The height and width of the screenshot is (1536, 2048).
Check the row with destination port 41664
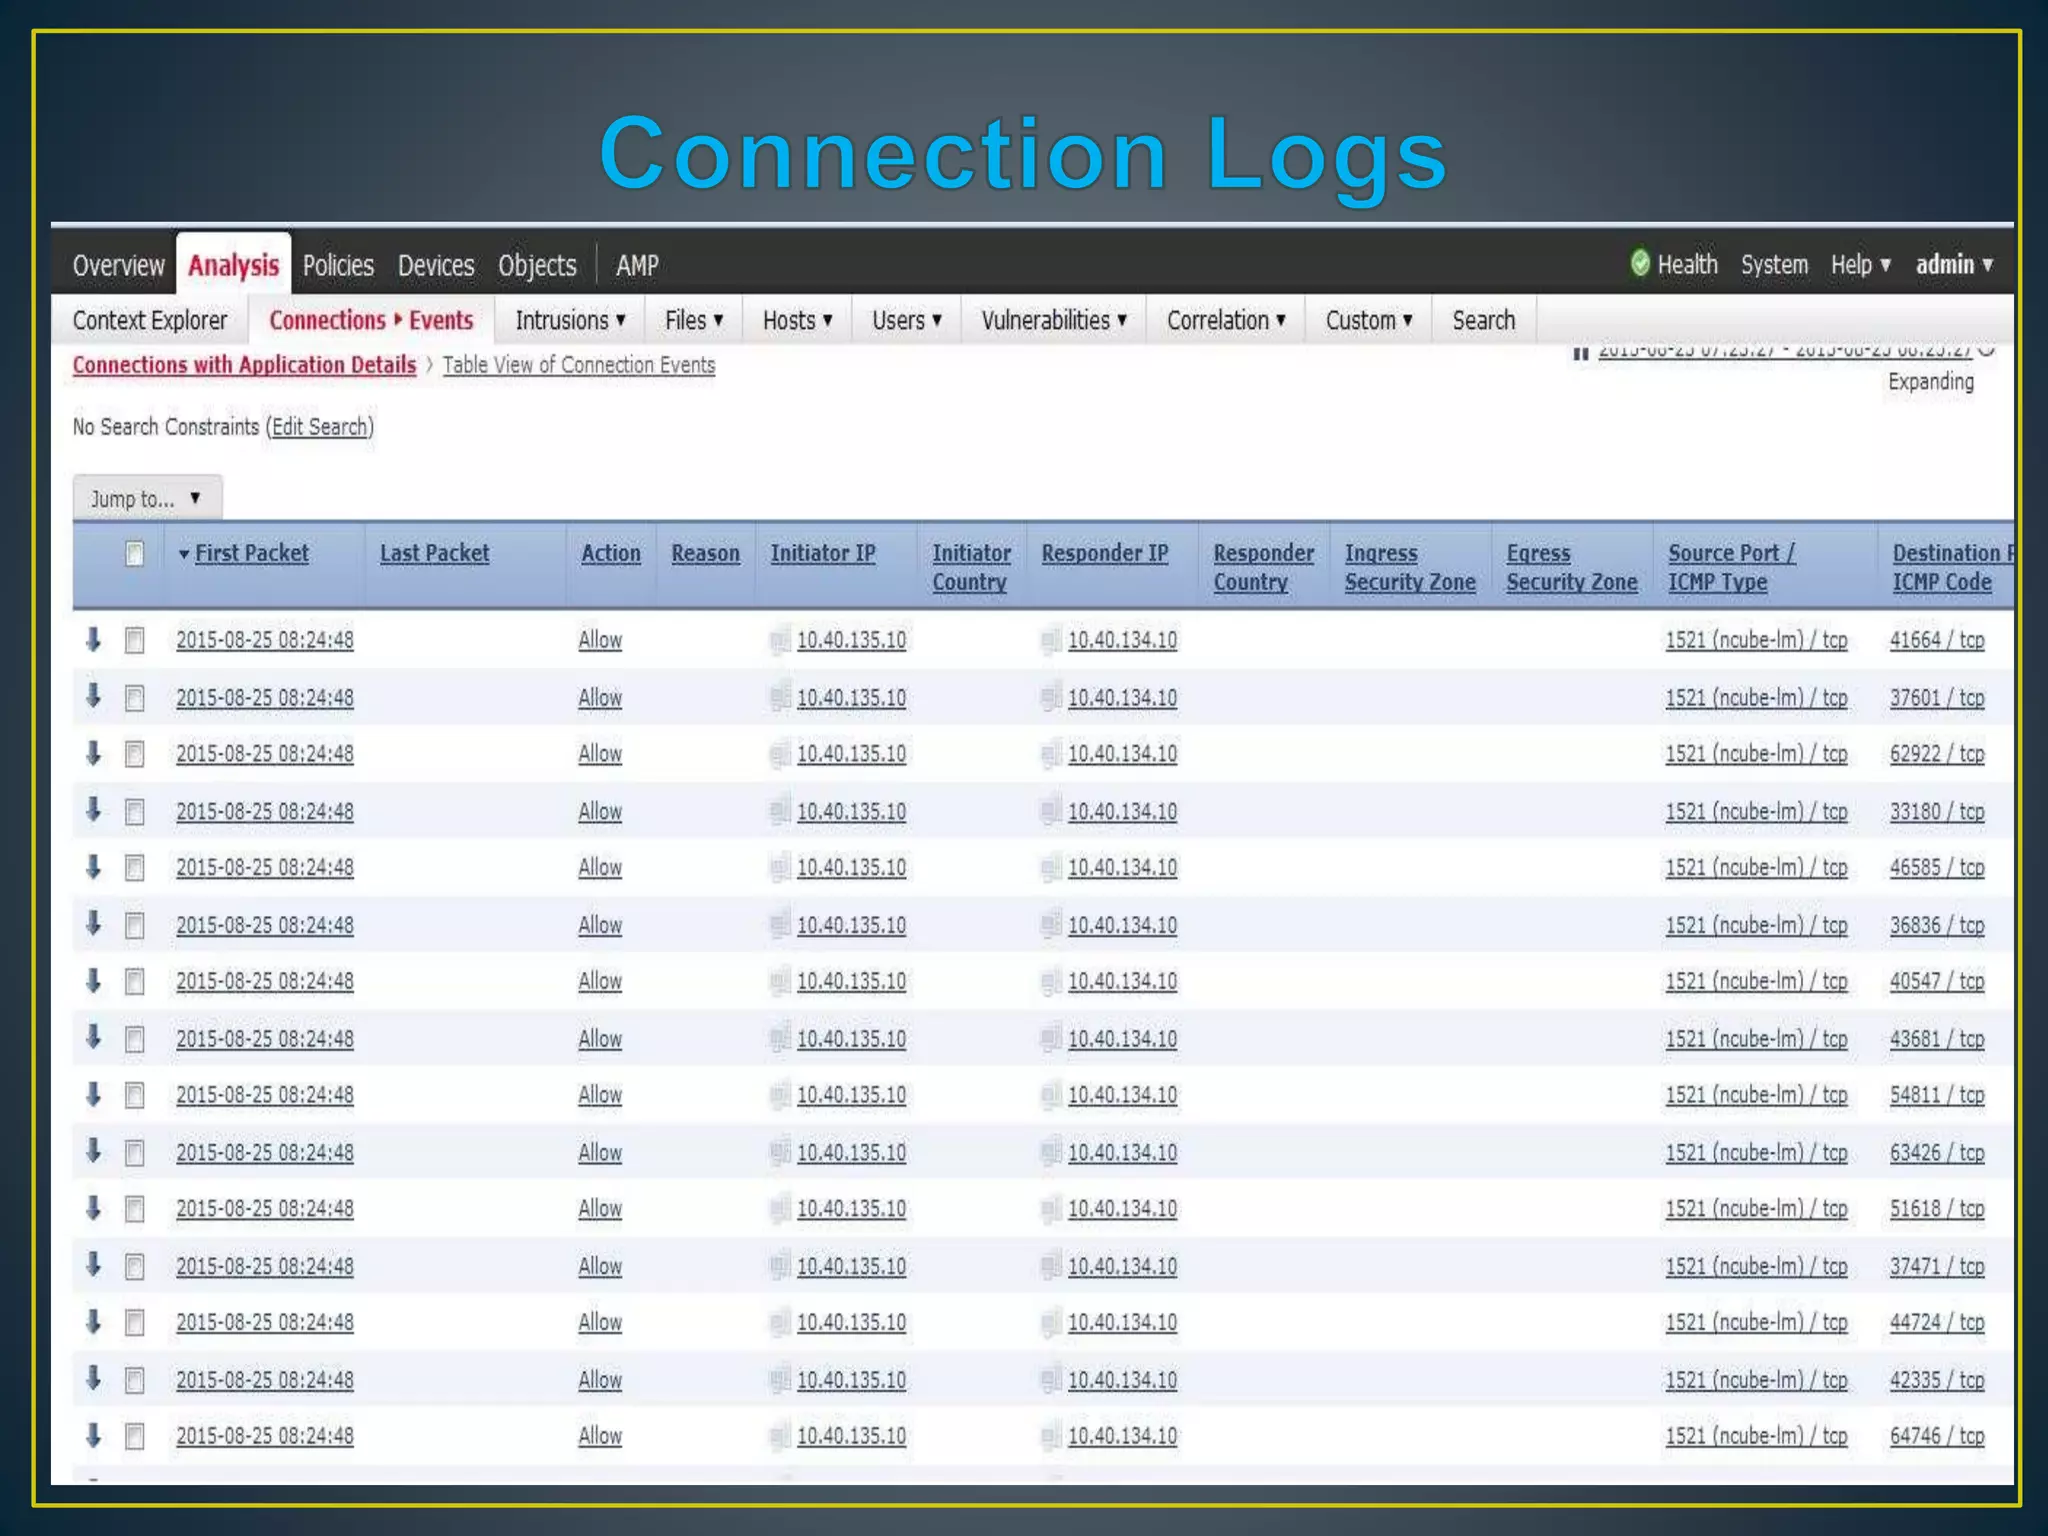pyautogui.click(x=134, y=640)
